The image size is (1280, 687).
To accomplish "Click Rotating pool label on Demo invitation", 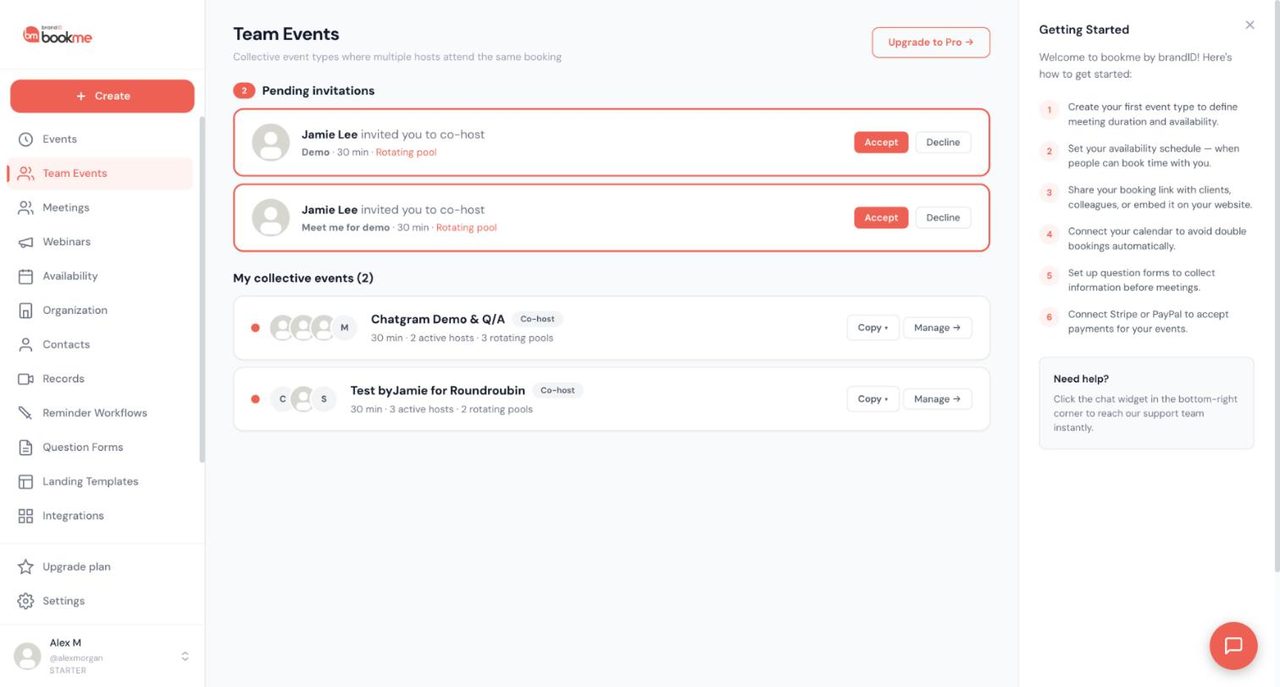I will (x=406, y=152).
